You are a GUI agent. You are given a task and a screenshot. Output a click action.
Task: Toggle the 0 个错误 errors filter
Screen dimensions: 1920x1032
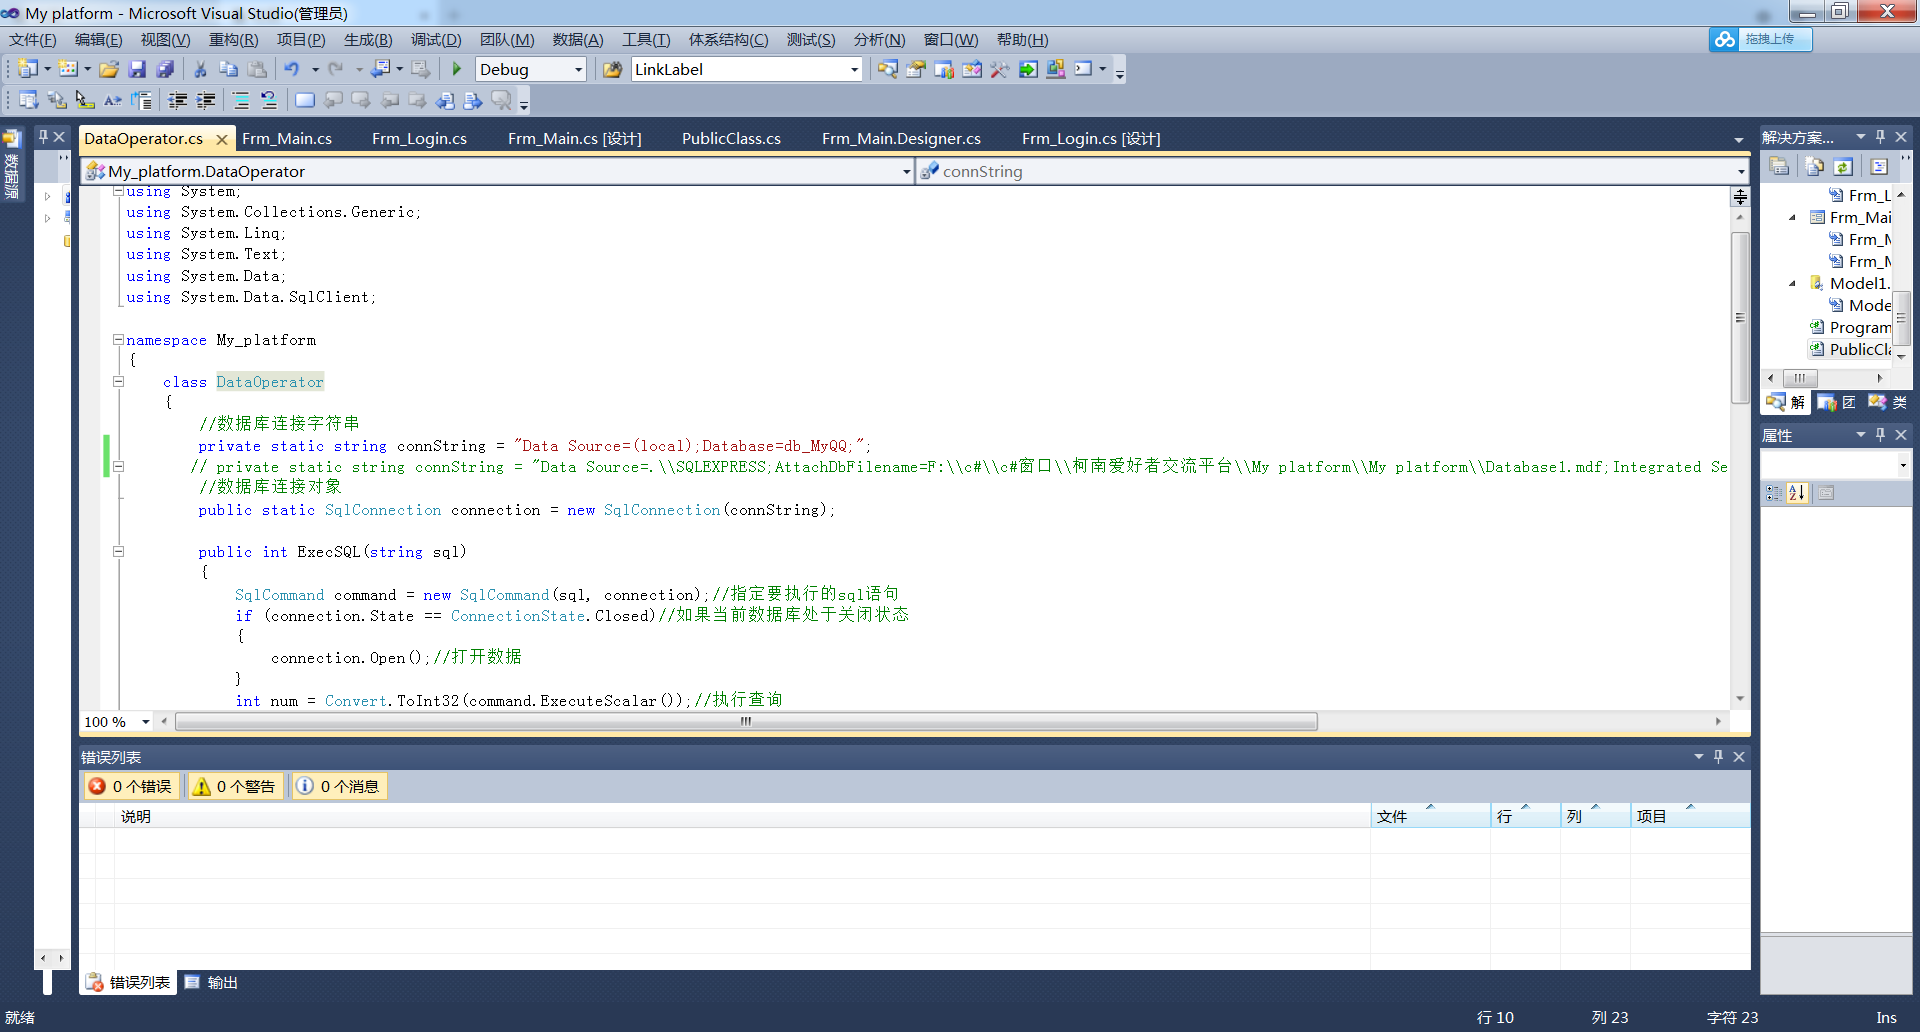130,786
